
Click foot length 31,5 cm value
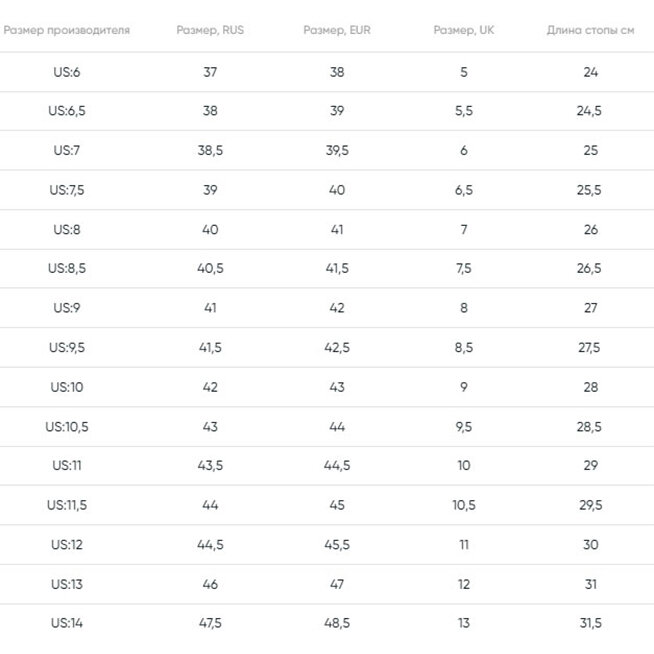[590, 624]
